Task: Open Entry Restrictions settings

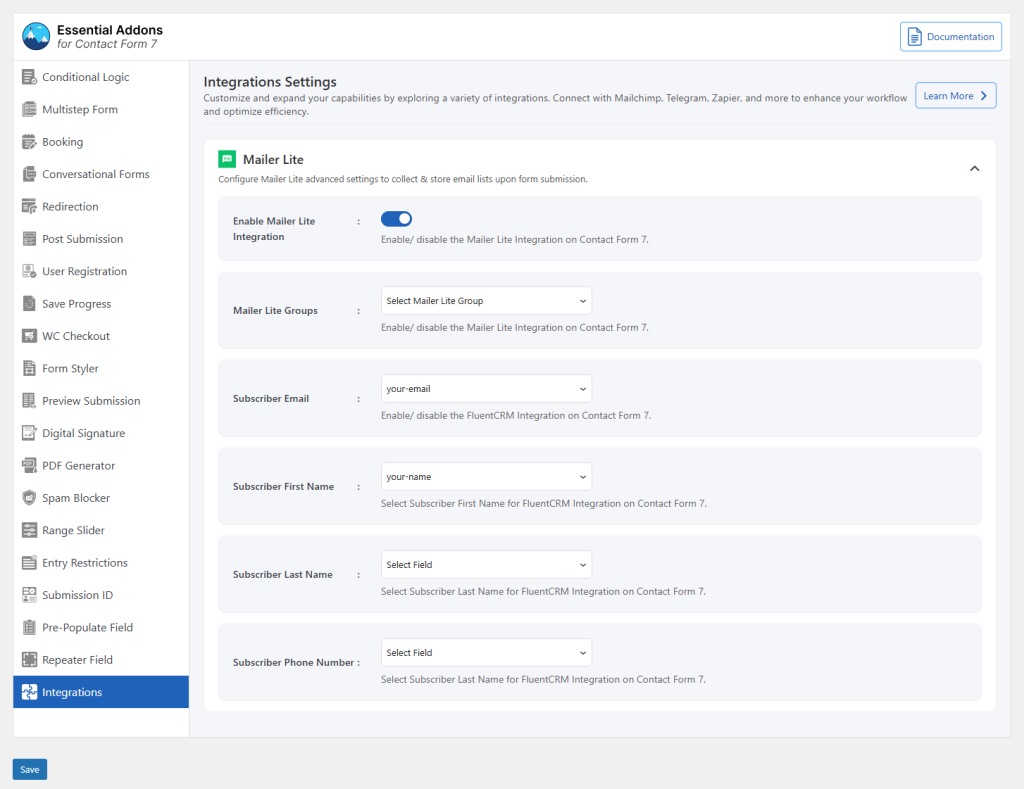Action: tap(101, 562)
